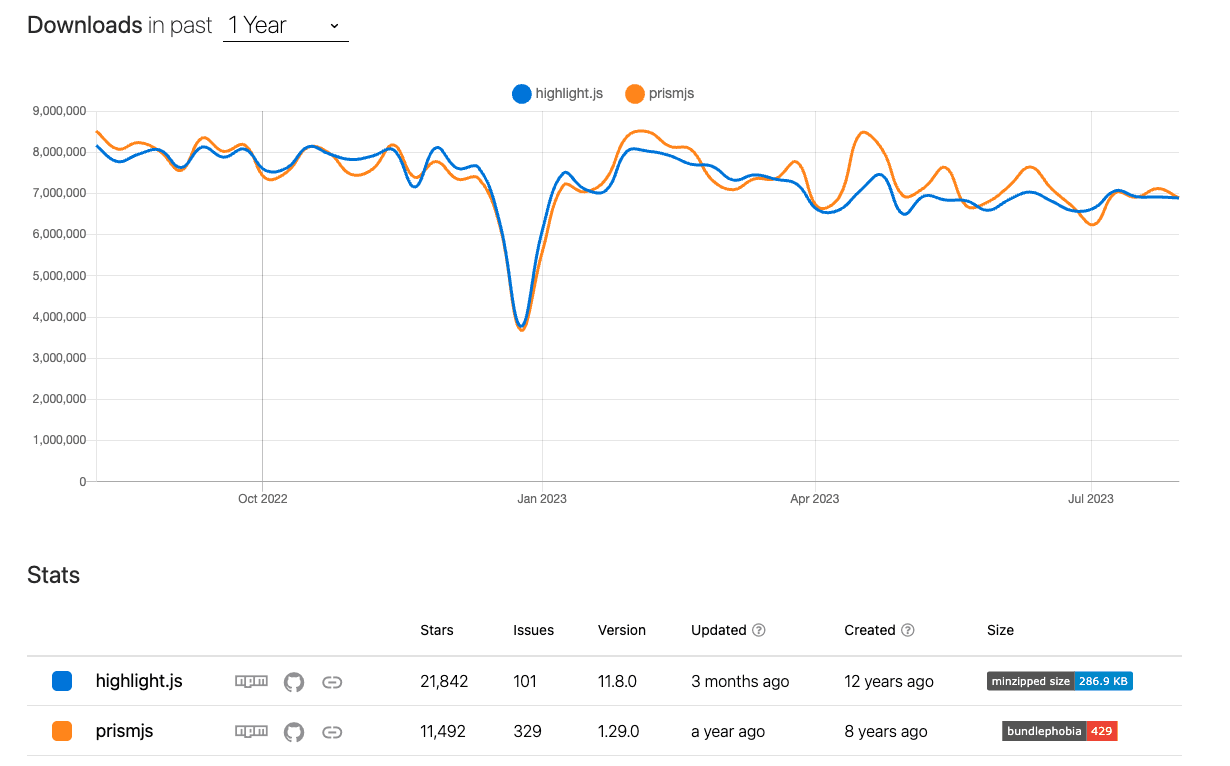The image size is (1230, 766).
Task: Click the bundlephobia 429 badge
Action: coord(1060,731)
